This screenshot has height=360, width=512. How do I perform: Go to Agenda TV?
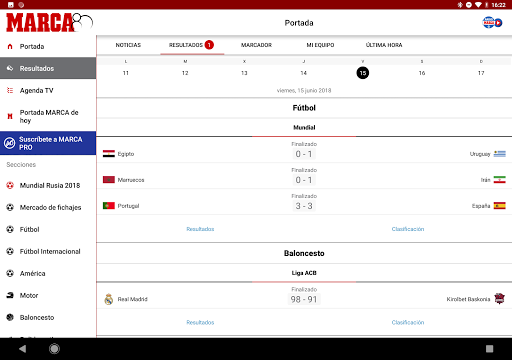point(48,90)
